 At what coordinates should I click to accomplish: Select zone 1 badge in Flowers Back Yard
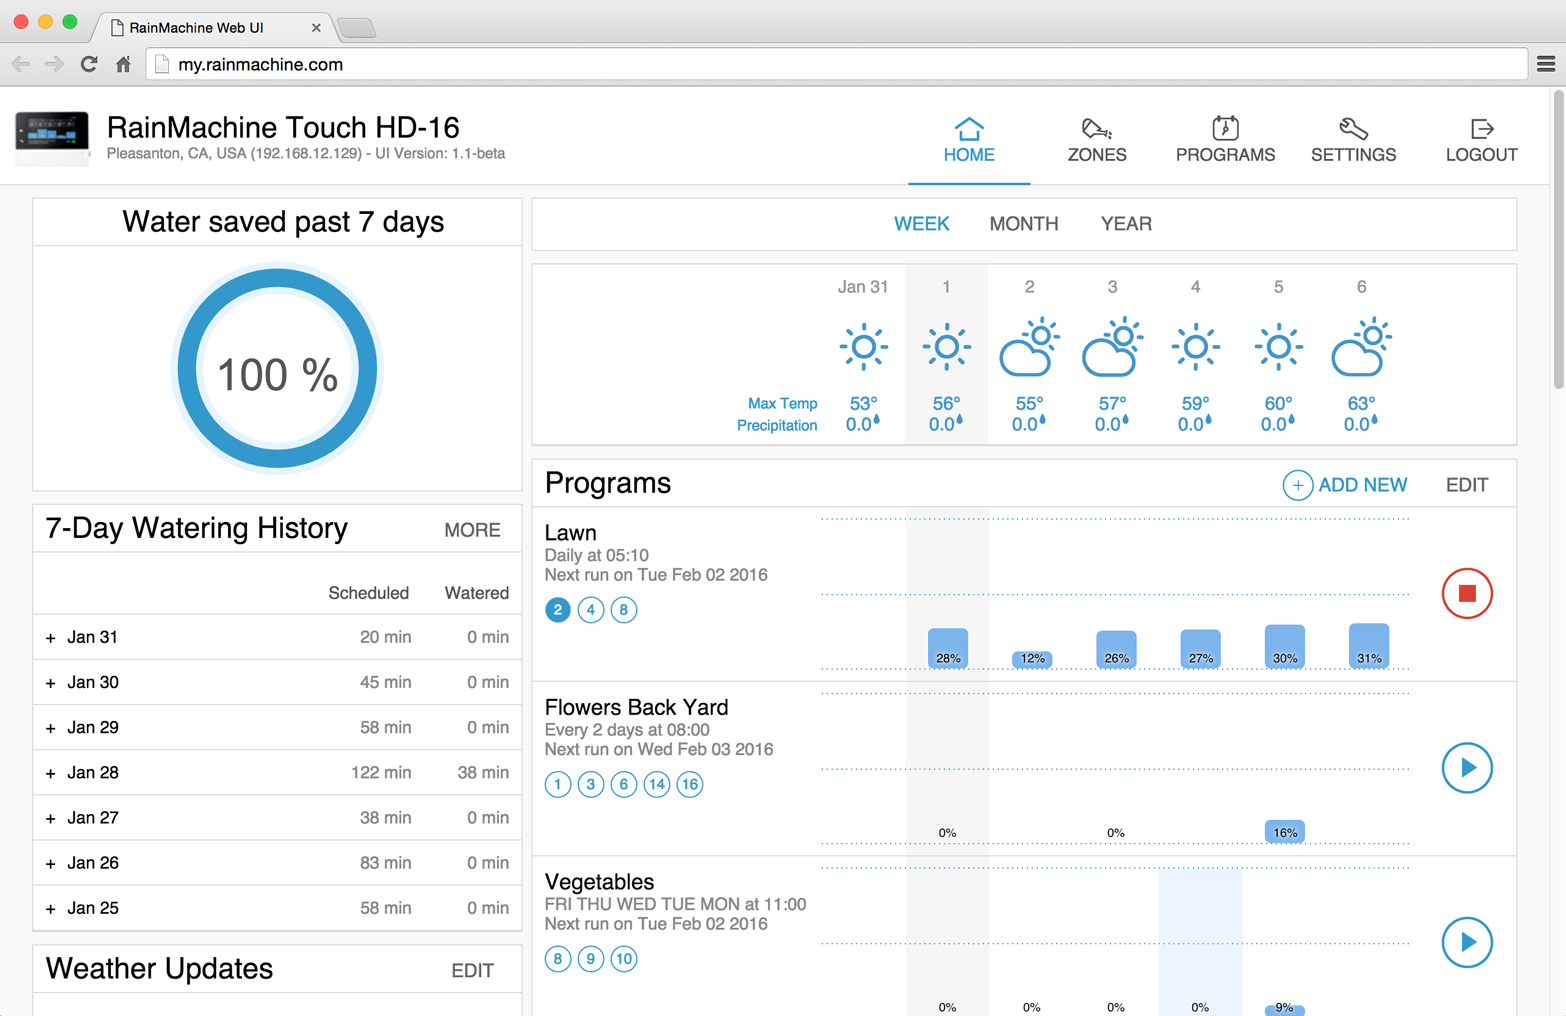[x=558, y=784]
